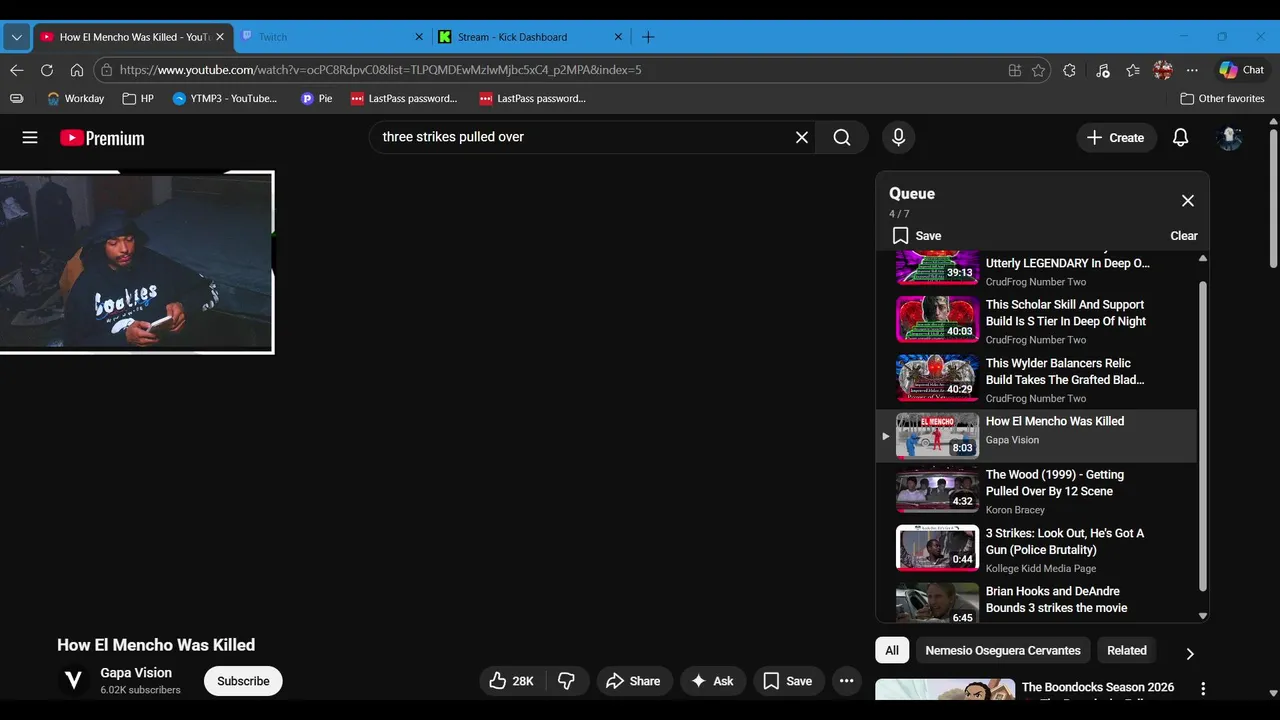Close the Queue panel
The image size is (1280, 720).
click(x=1188, y=201)
